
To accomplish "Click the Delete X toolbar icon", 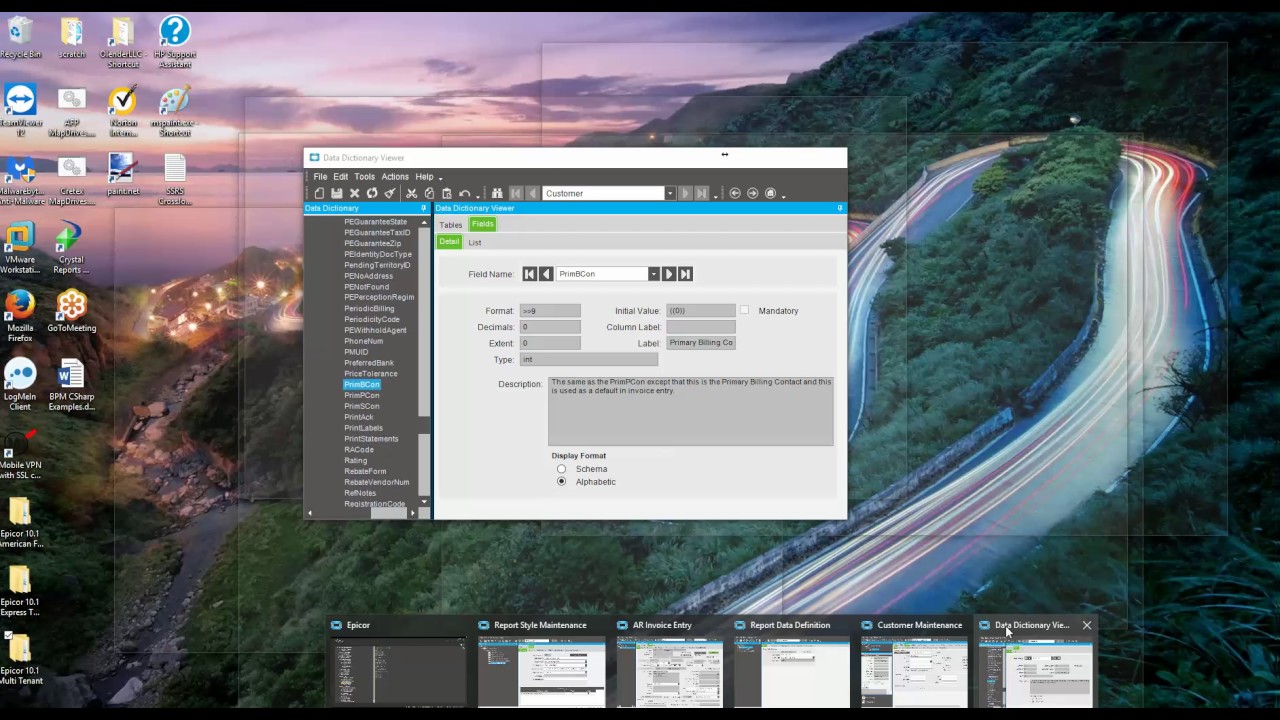I will (x=354, y=193).
